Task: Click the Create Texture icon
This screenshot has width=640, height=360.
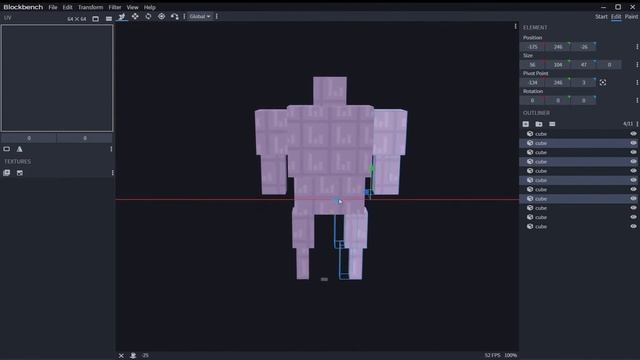Action: [20, 173]
